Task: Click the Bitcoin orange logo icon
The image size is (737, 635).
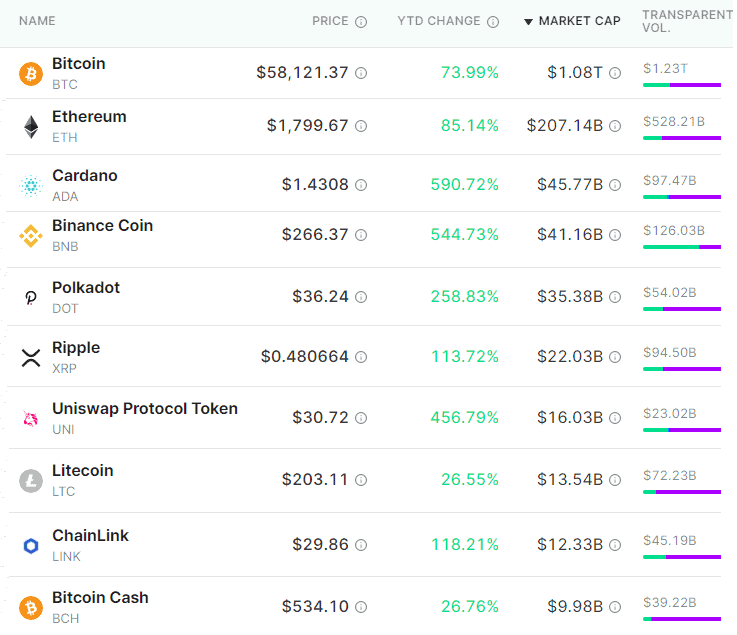Action: (31, 74)
